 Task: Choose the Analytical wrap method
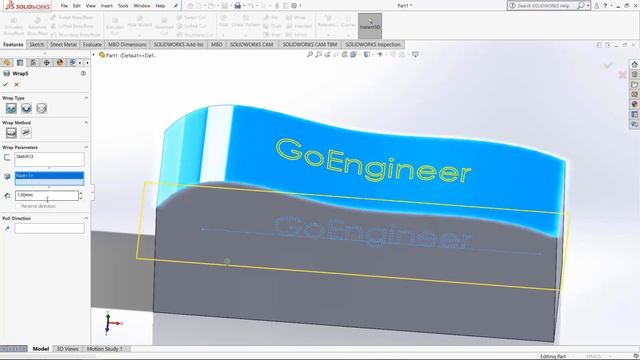point(11,133)
